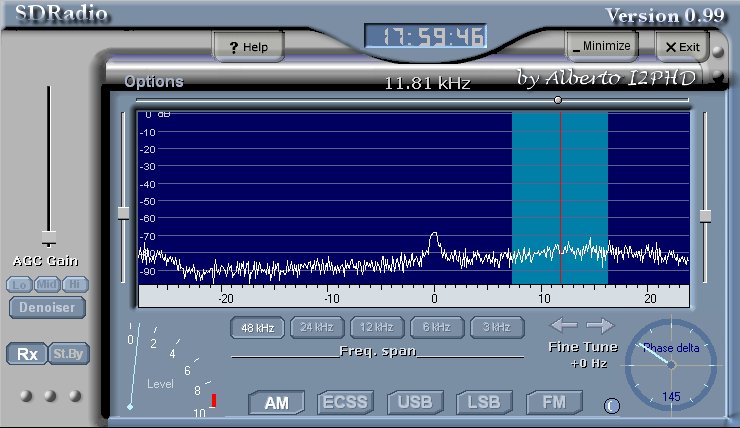This screenshot has width=740, height=428.
Task: Minimize the SDRadio window
Action: (600, 46)
